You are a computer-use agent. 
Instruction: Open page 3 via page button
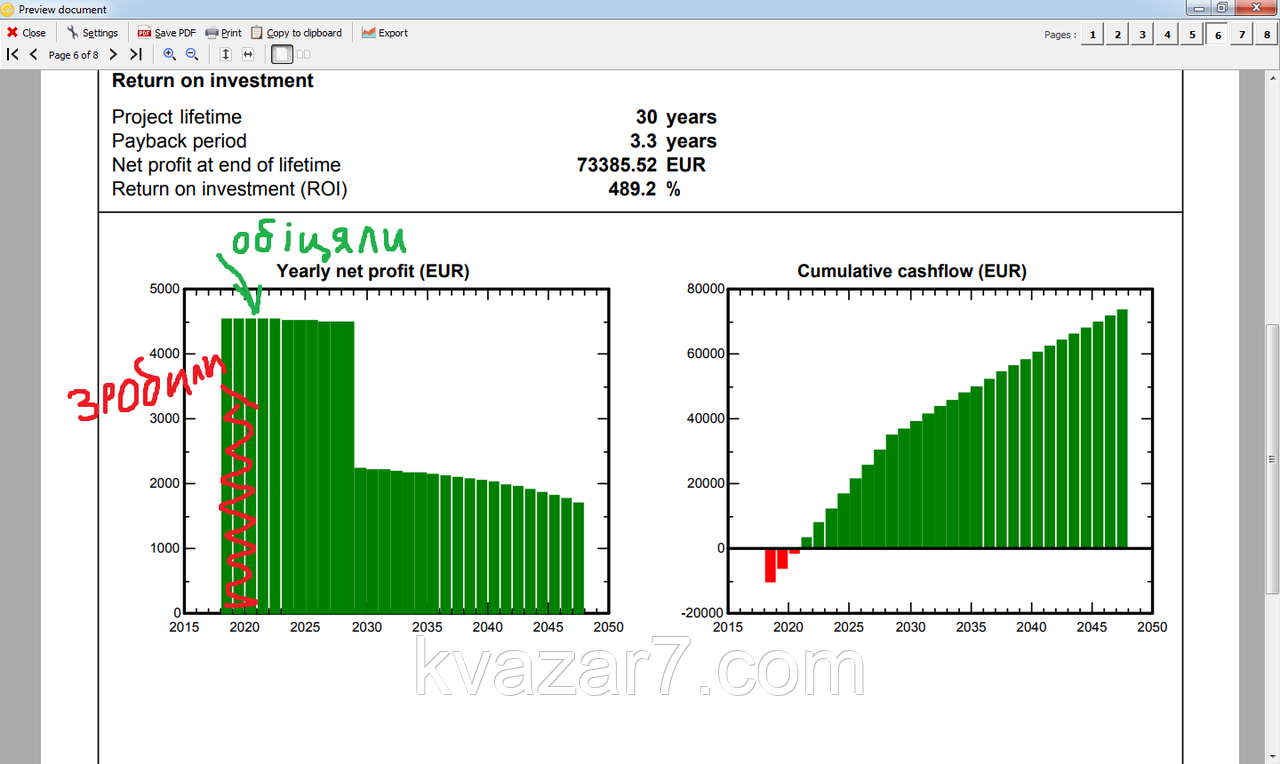tap(1143, 35)
